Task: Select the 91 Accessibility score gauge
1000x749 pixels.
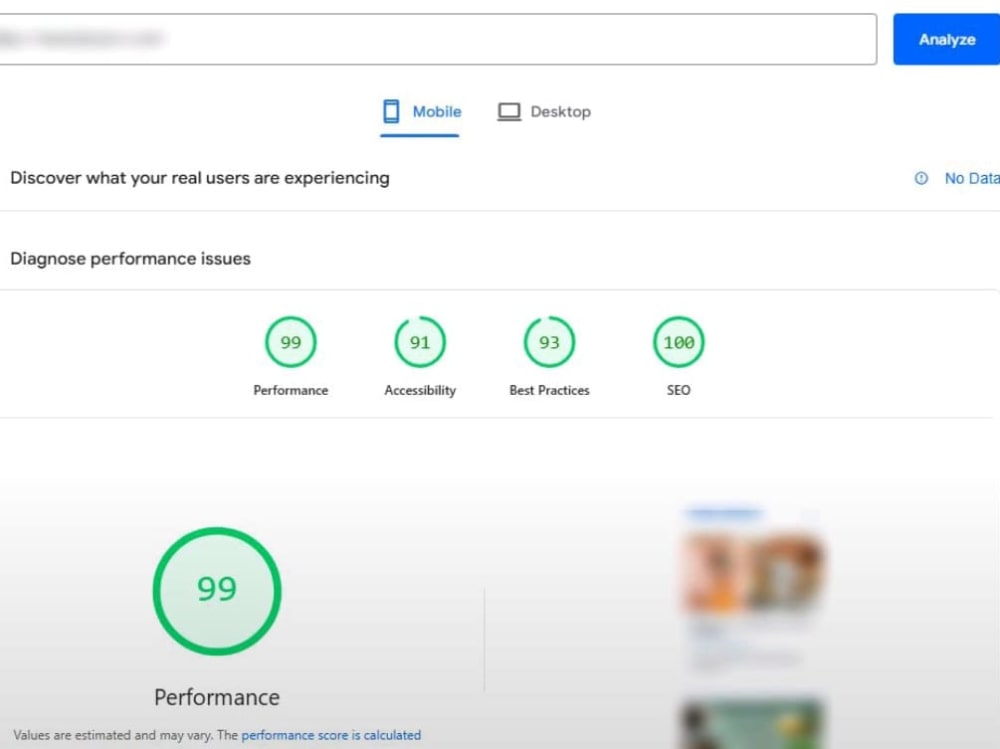Action: 420,342
